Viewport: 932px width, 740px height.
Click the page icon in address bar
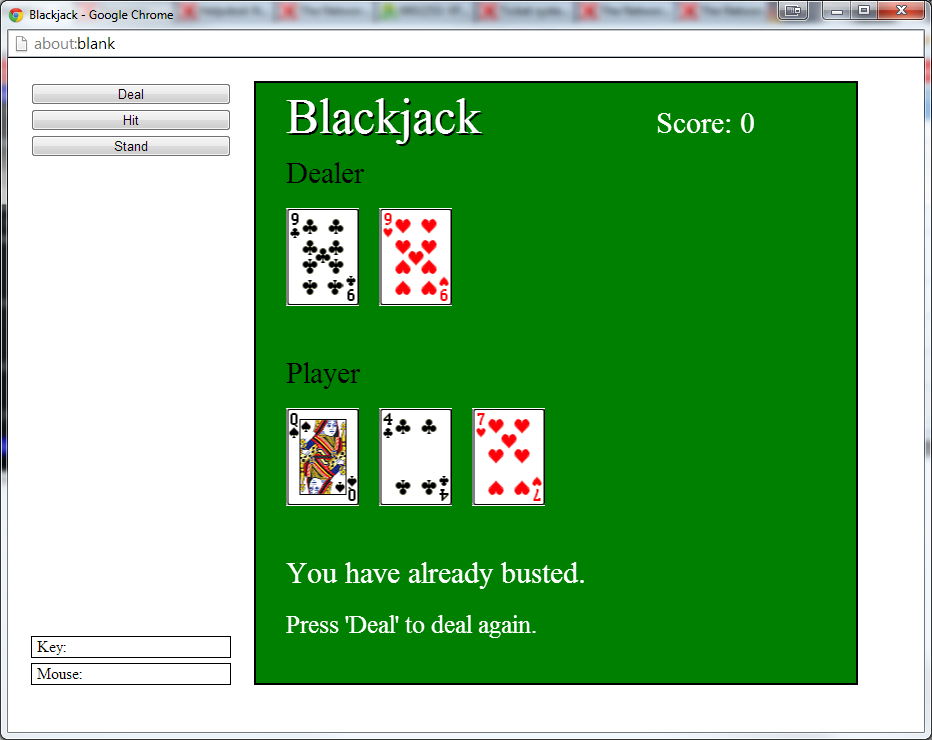pyautogui.click(x=21, y=44)
